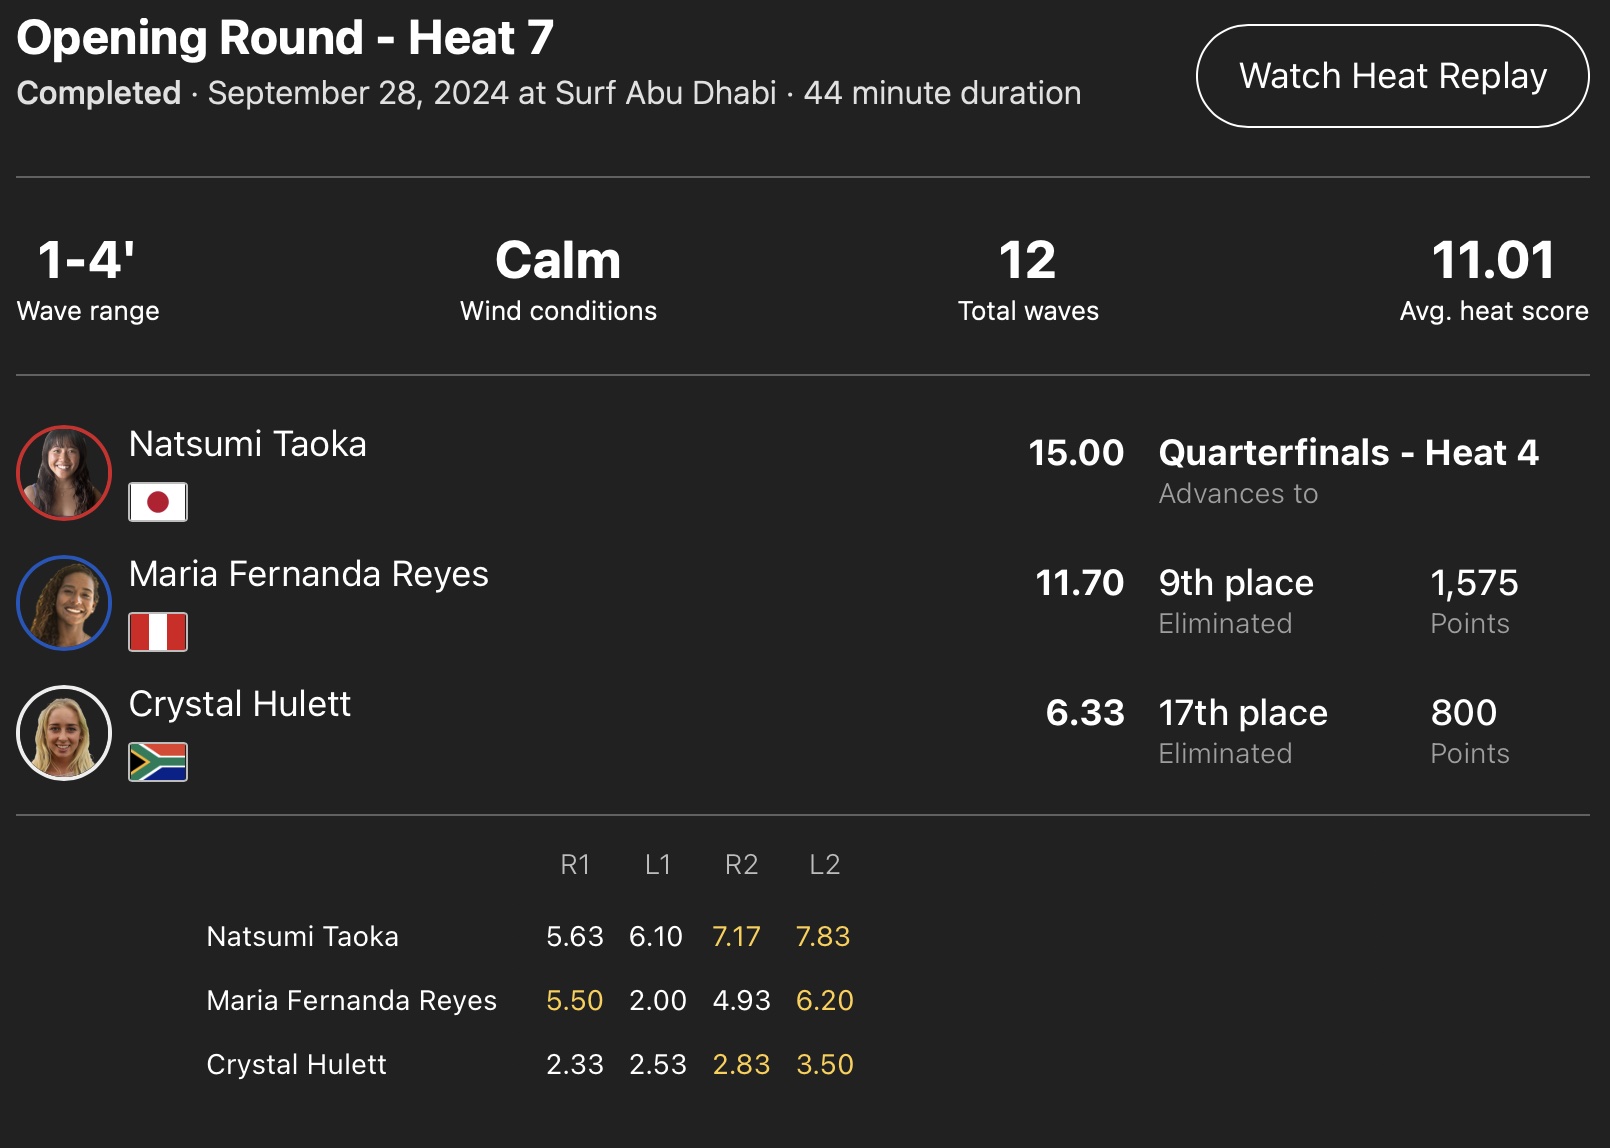Click the L1 column header
Image resolution: width=1610 pixels, height=1148 pixels.
click(658, 865)
